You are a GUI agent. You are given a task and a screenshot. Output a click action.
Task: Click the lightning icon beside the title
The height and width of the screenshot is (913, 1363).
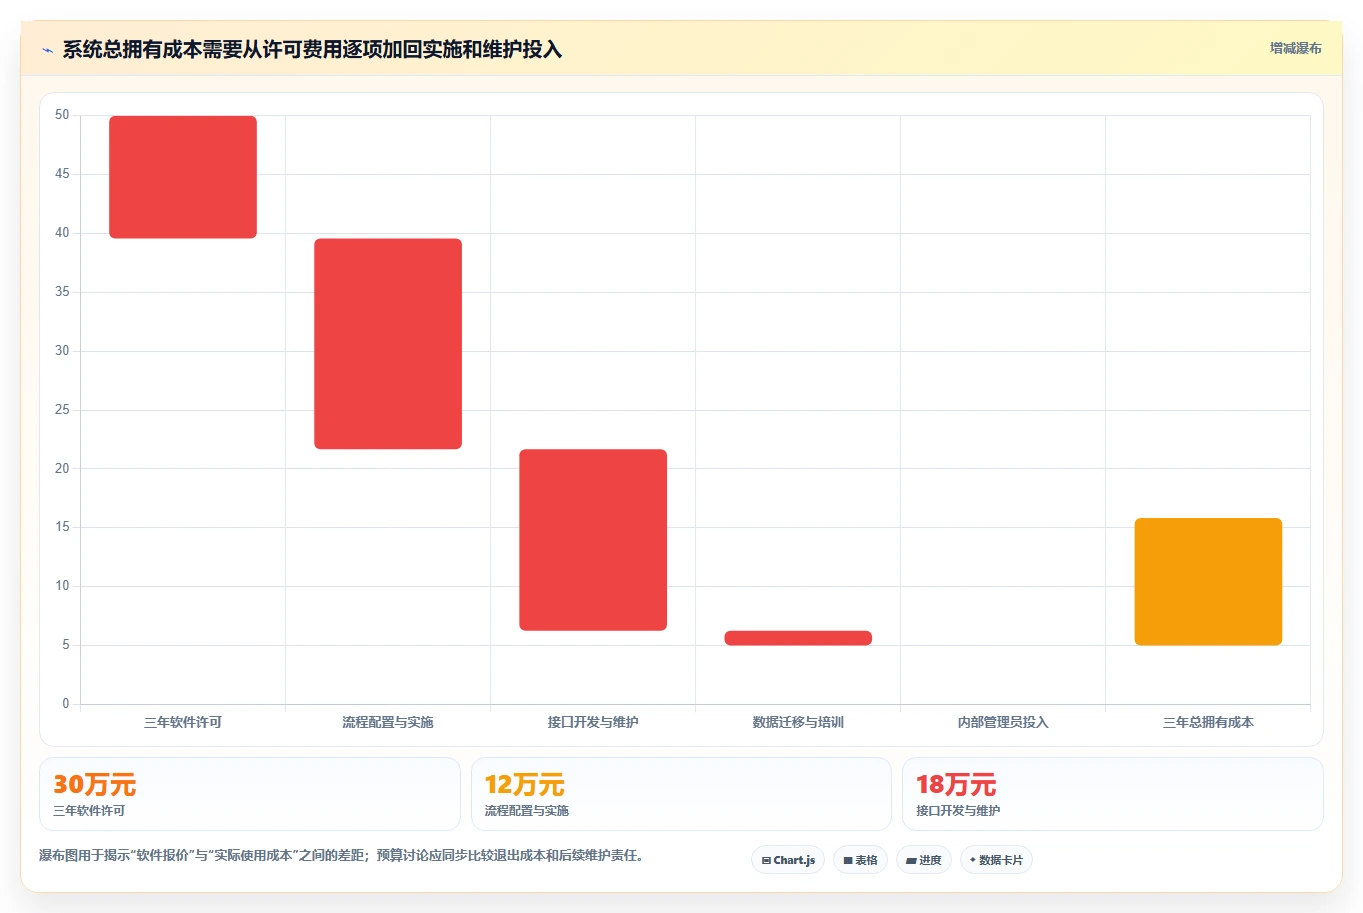pos(47,50)
